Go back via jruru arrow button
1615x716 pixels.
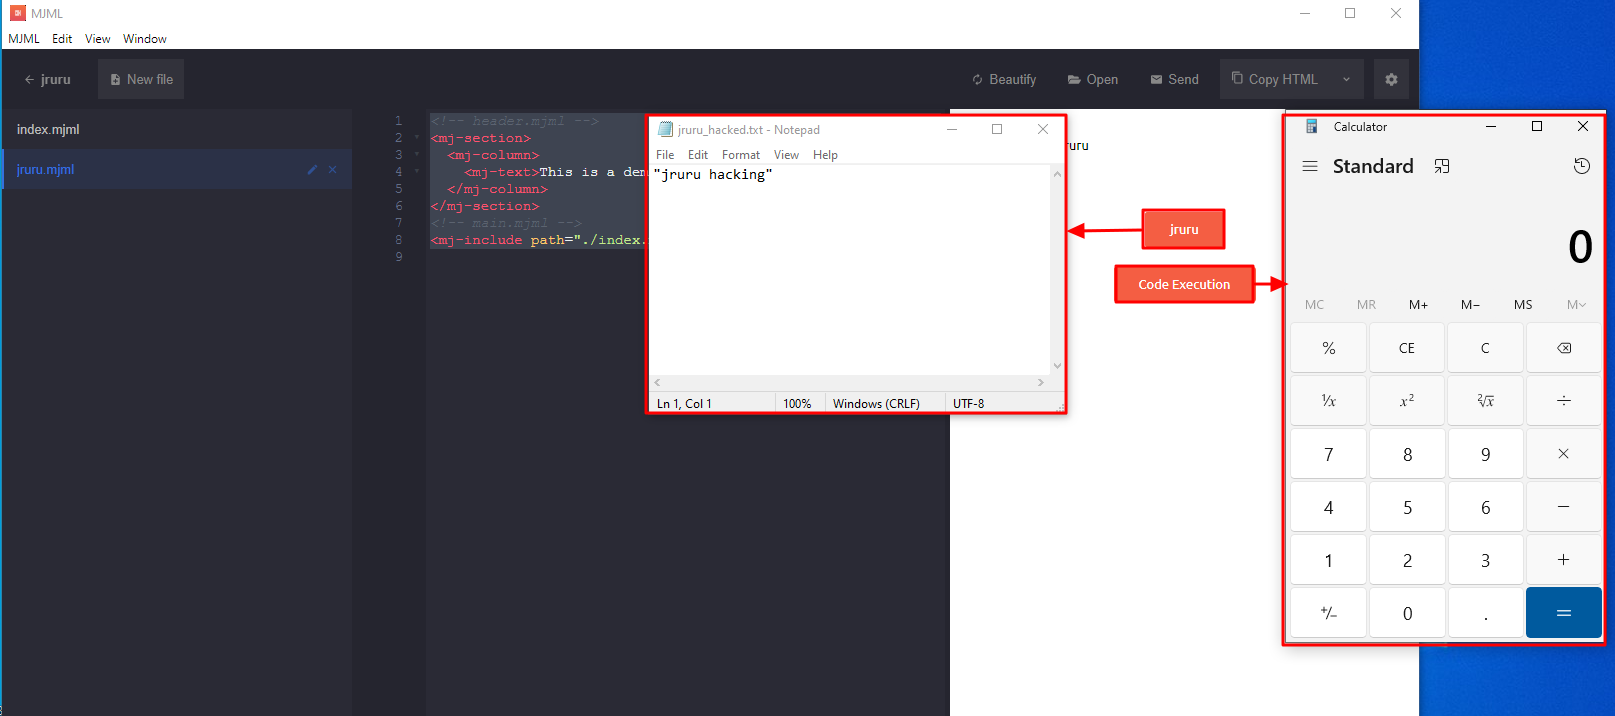(x=48, y=79)
